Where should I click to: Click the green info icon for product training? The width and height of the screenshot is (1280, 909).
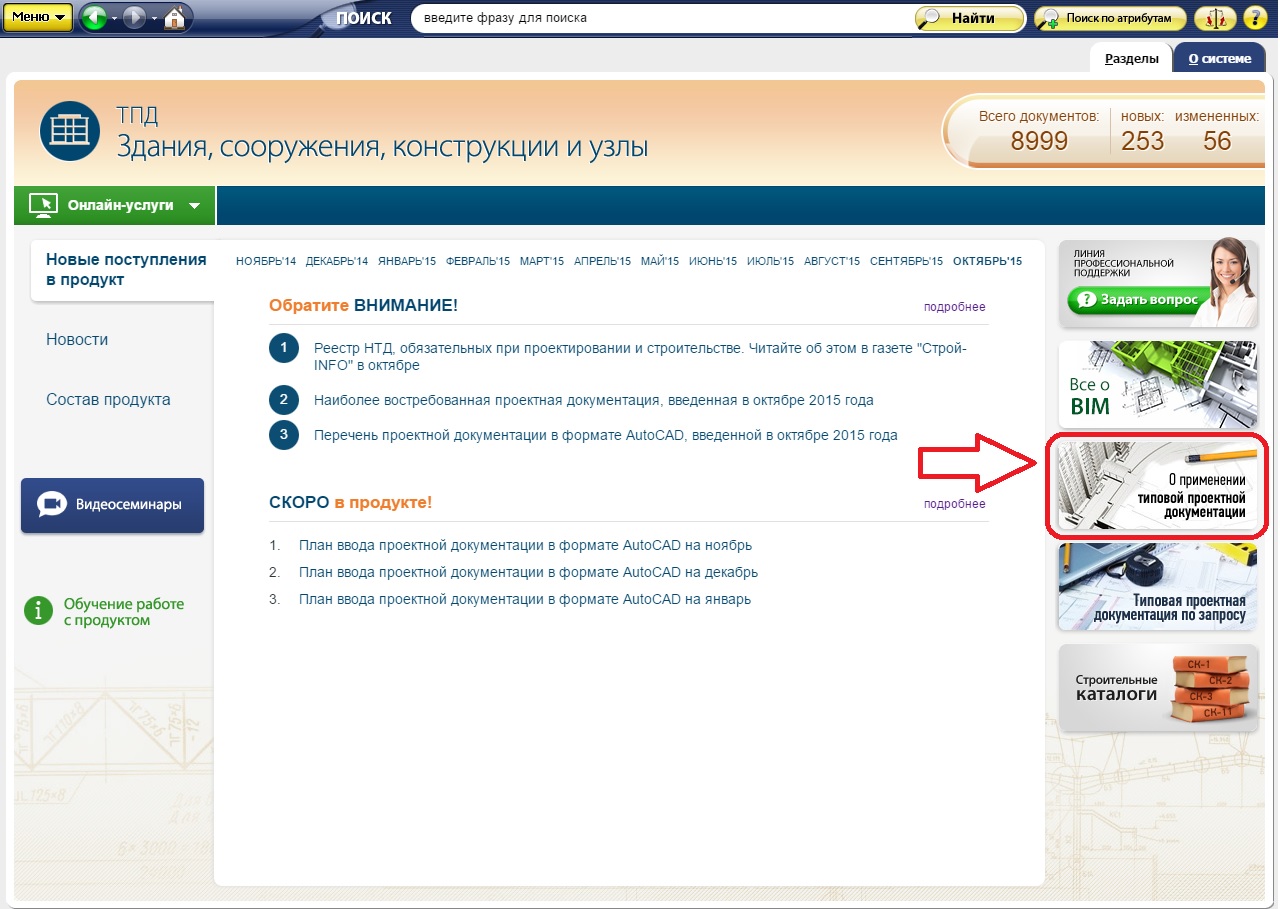tap(38, 610)
